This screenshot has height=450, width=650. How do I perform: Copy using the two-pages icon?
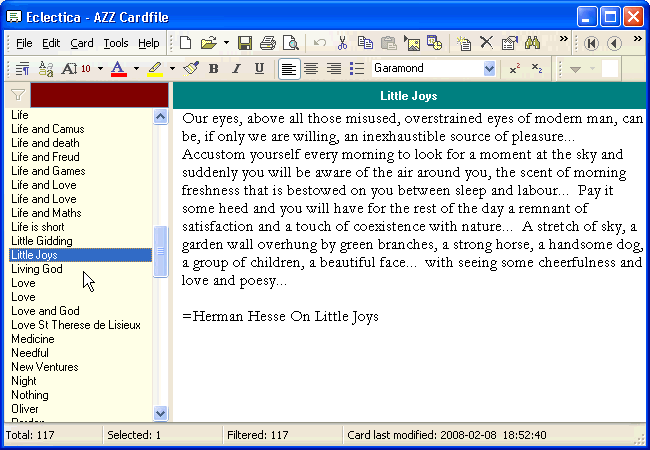click(x=365, y=43)
